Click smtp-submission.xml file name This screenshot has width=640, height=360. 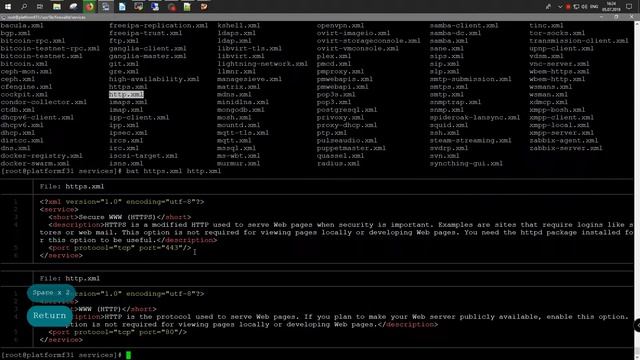(471, 79)
